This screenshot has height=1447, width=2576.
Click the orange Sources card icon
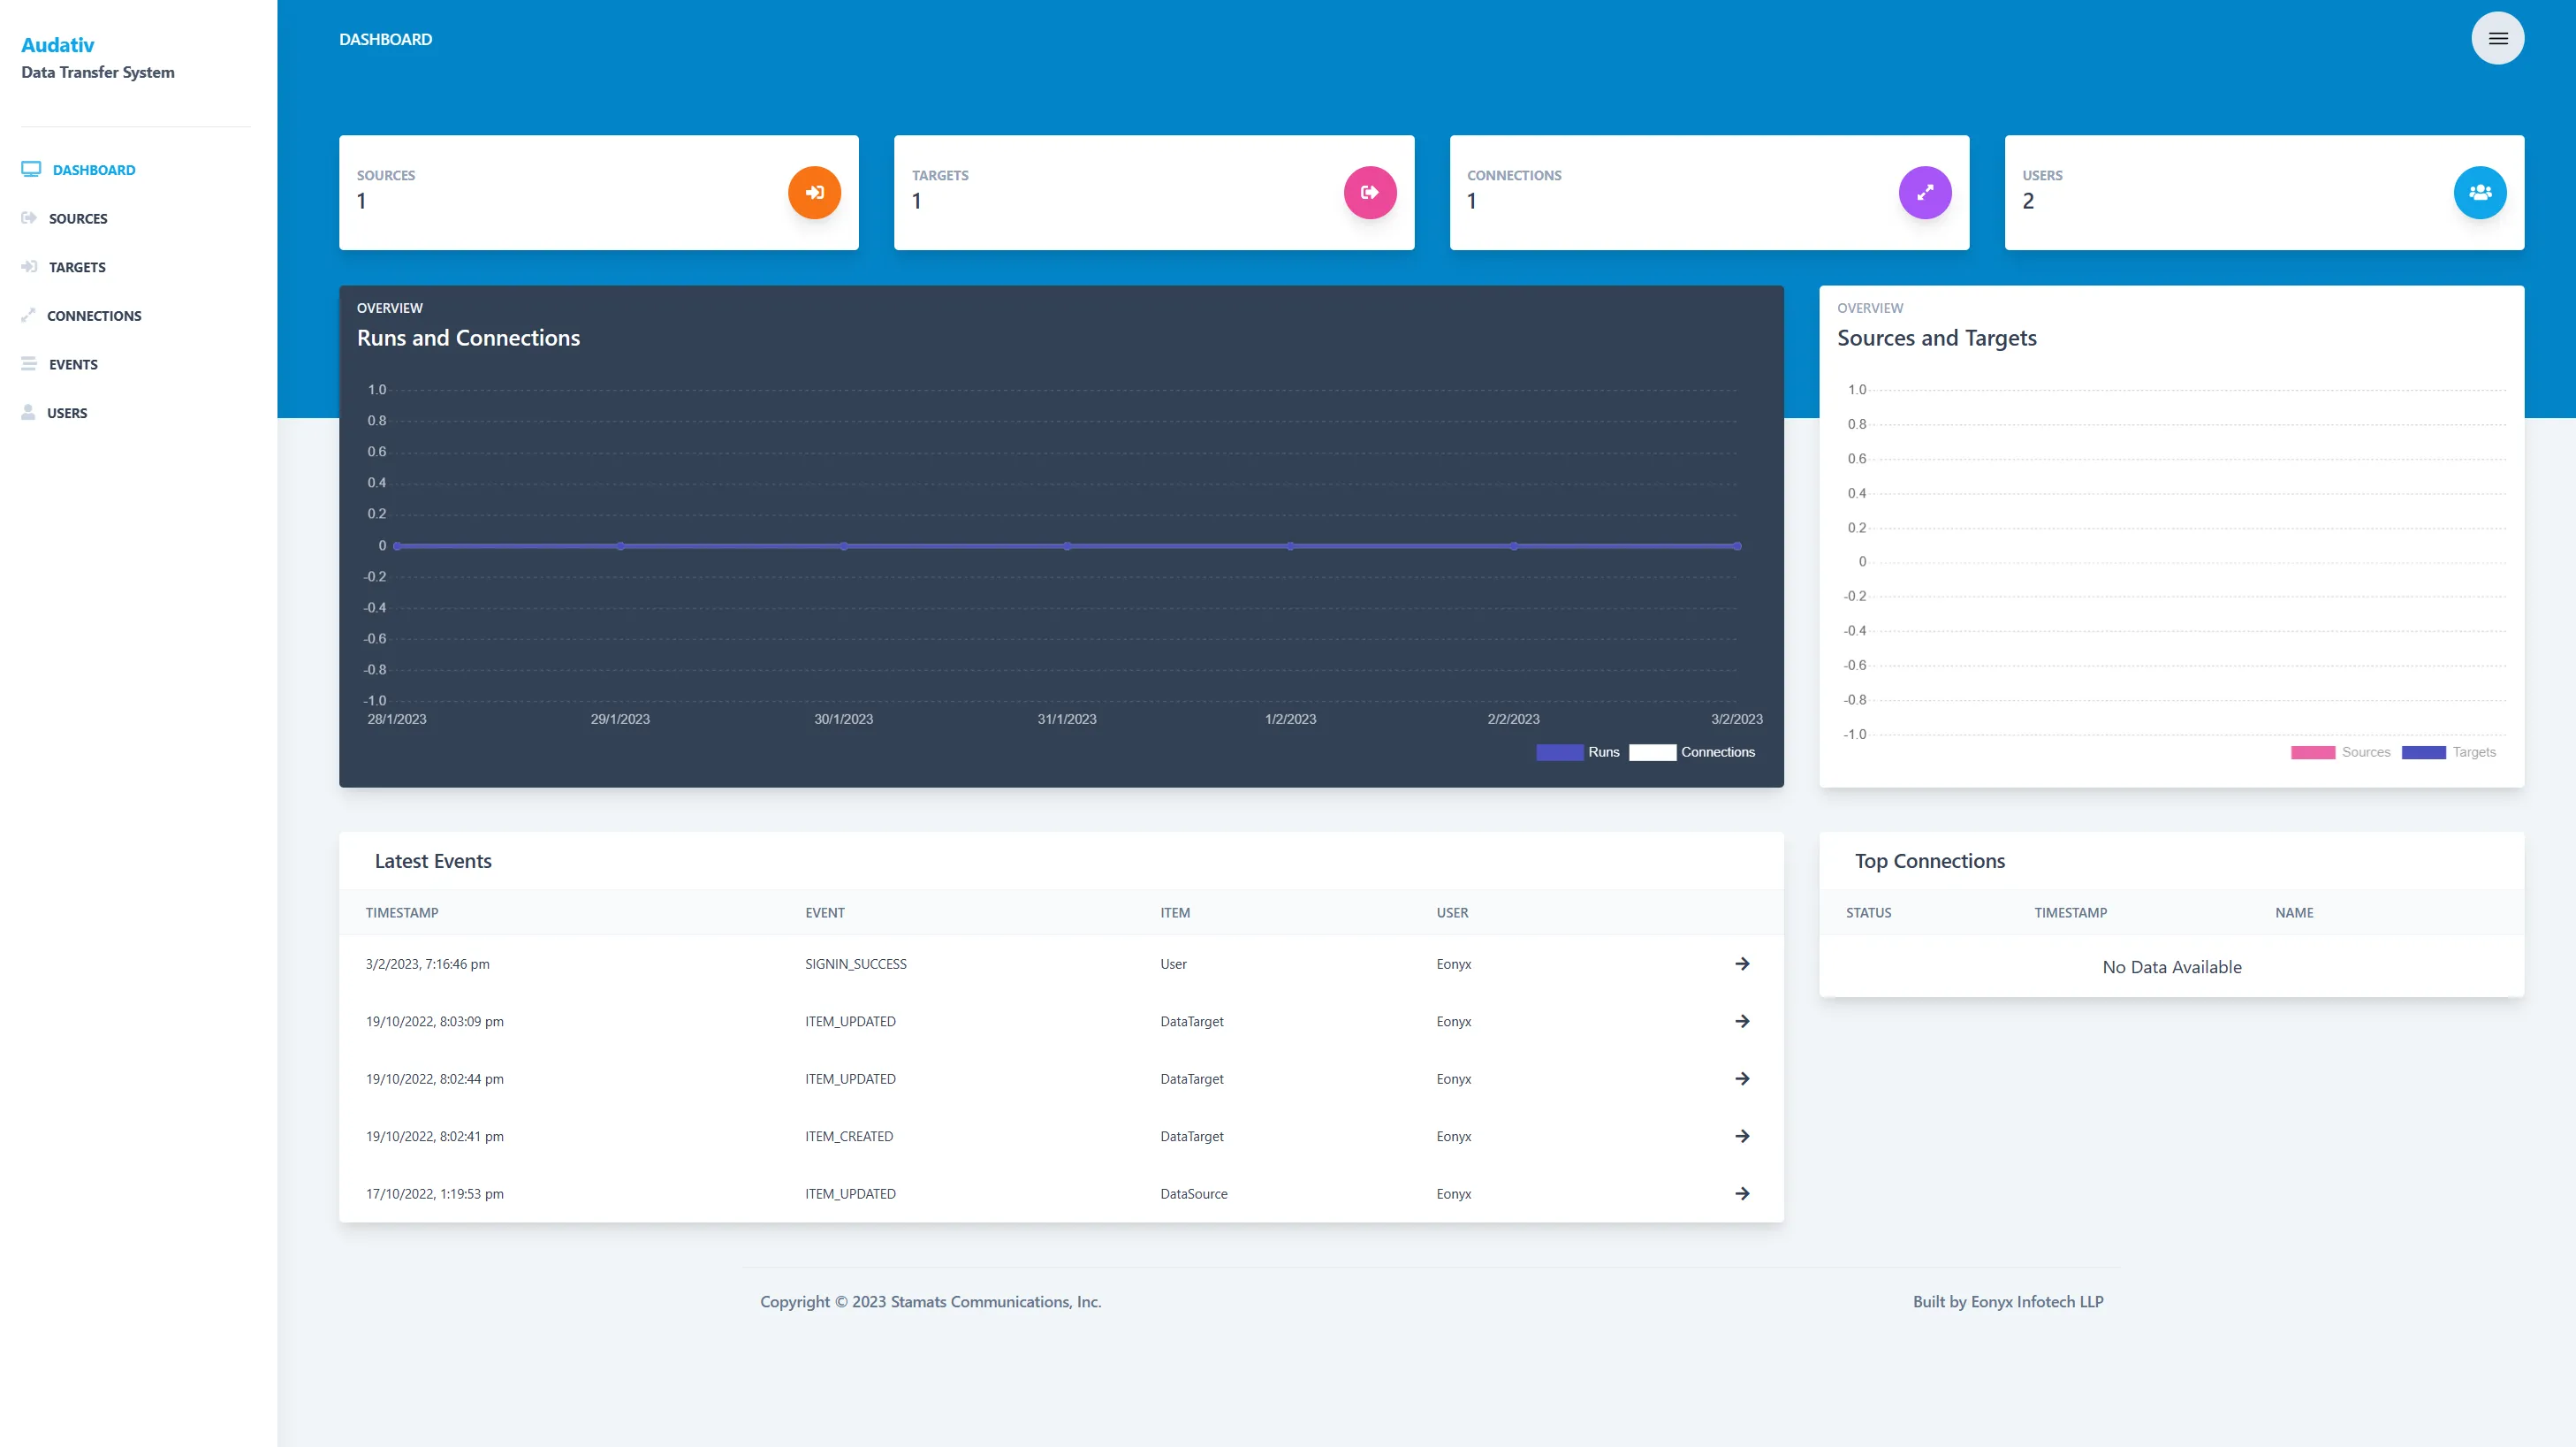click(814, 192)
